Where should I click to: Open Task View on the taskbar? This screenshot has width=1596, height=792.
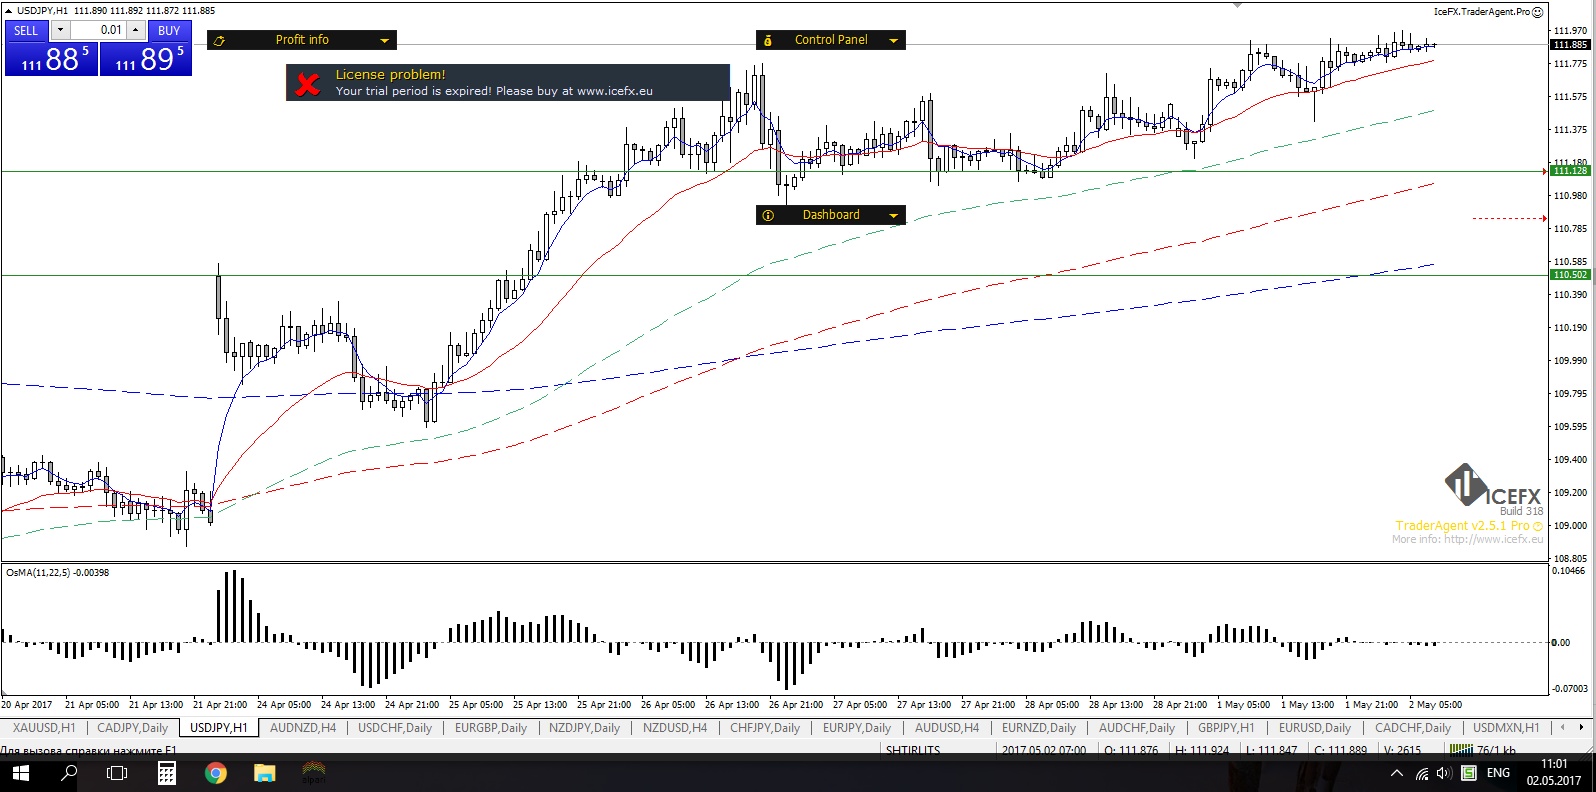117,773
